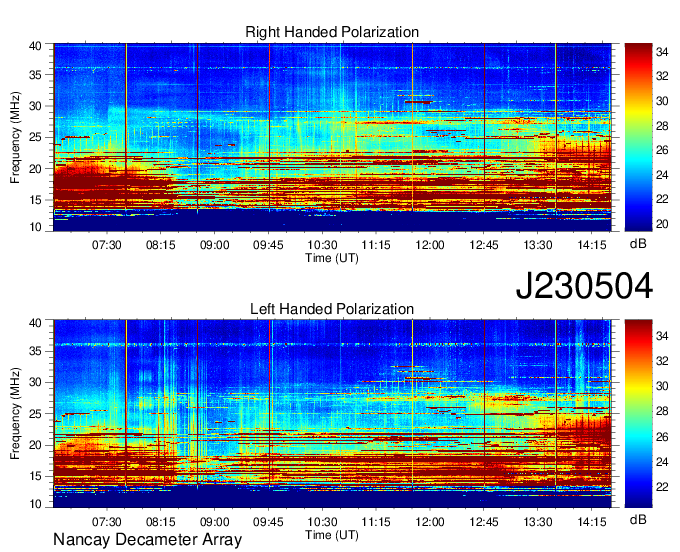Click the left-handed polarization spectrogram image
The image size is (680, 552).
tap(332, 414)
